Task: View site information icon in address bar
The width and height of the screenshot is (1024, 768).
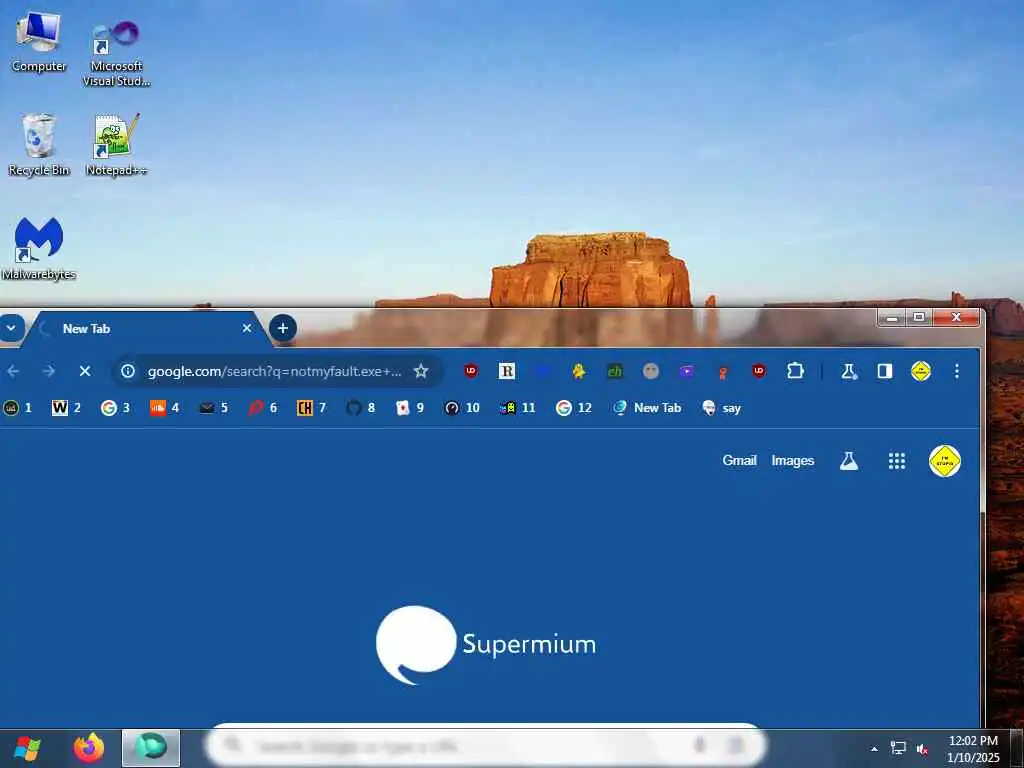Action: pos(128,371)
